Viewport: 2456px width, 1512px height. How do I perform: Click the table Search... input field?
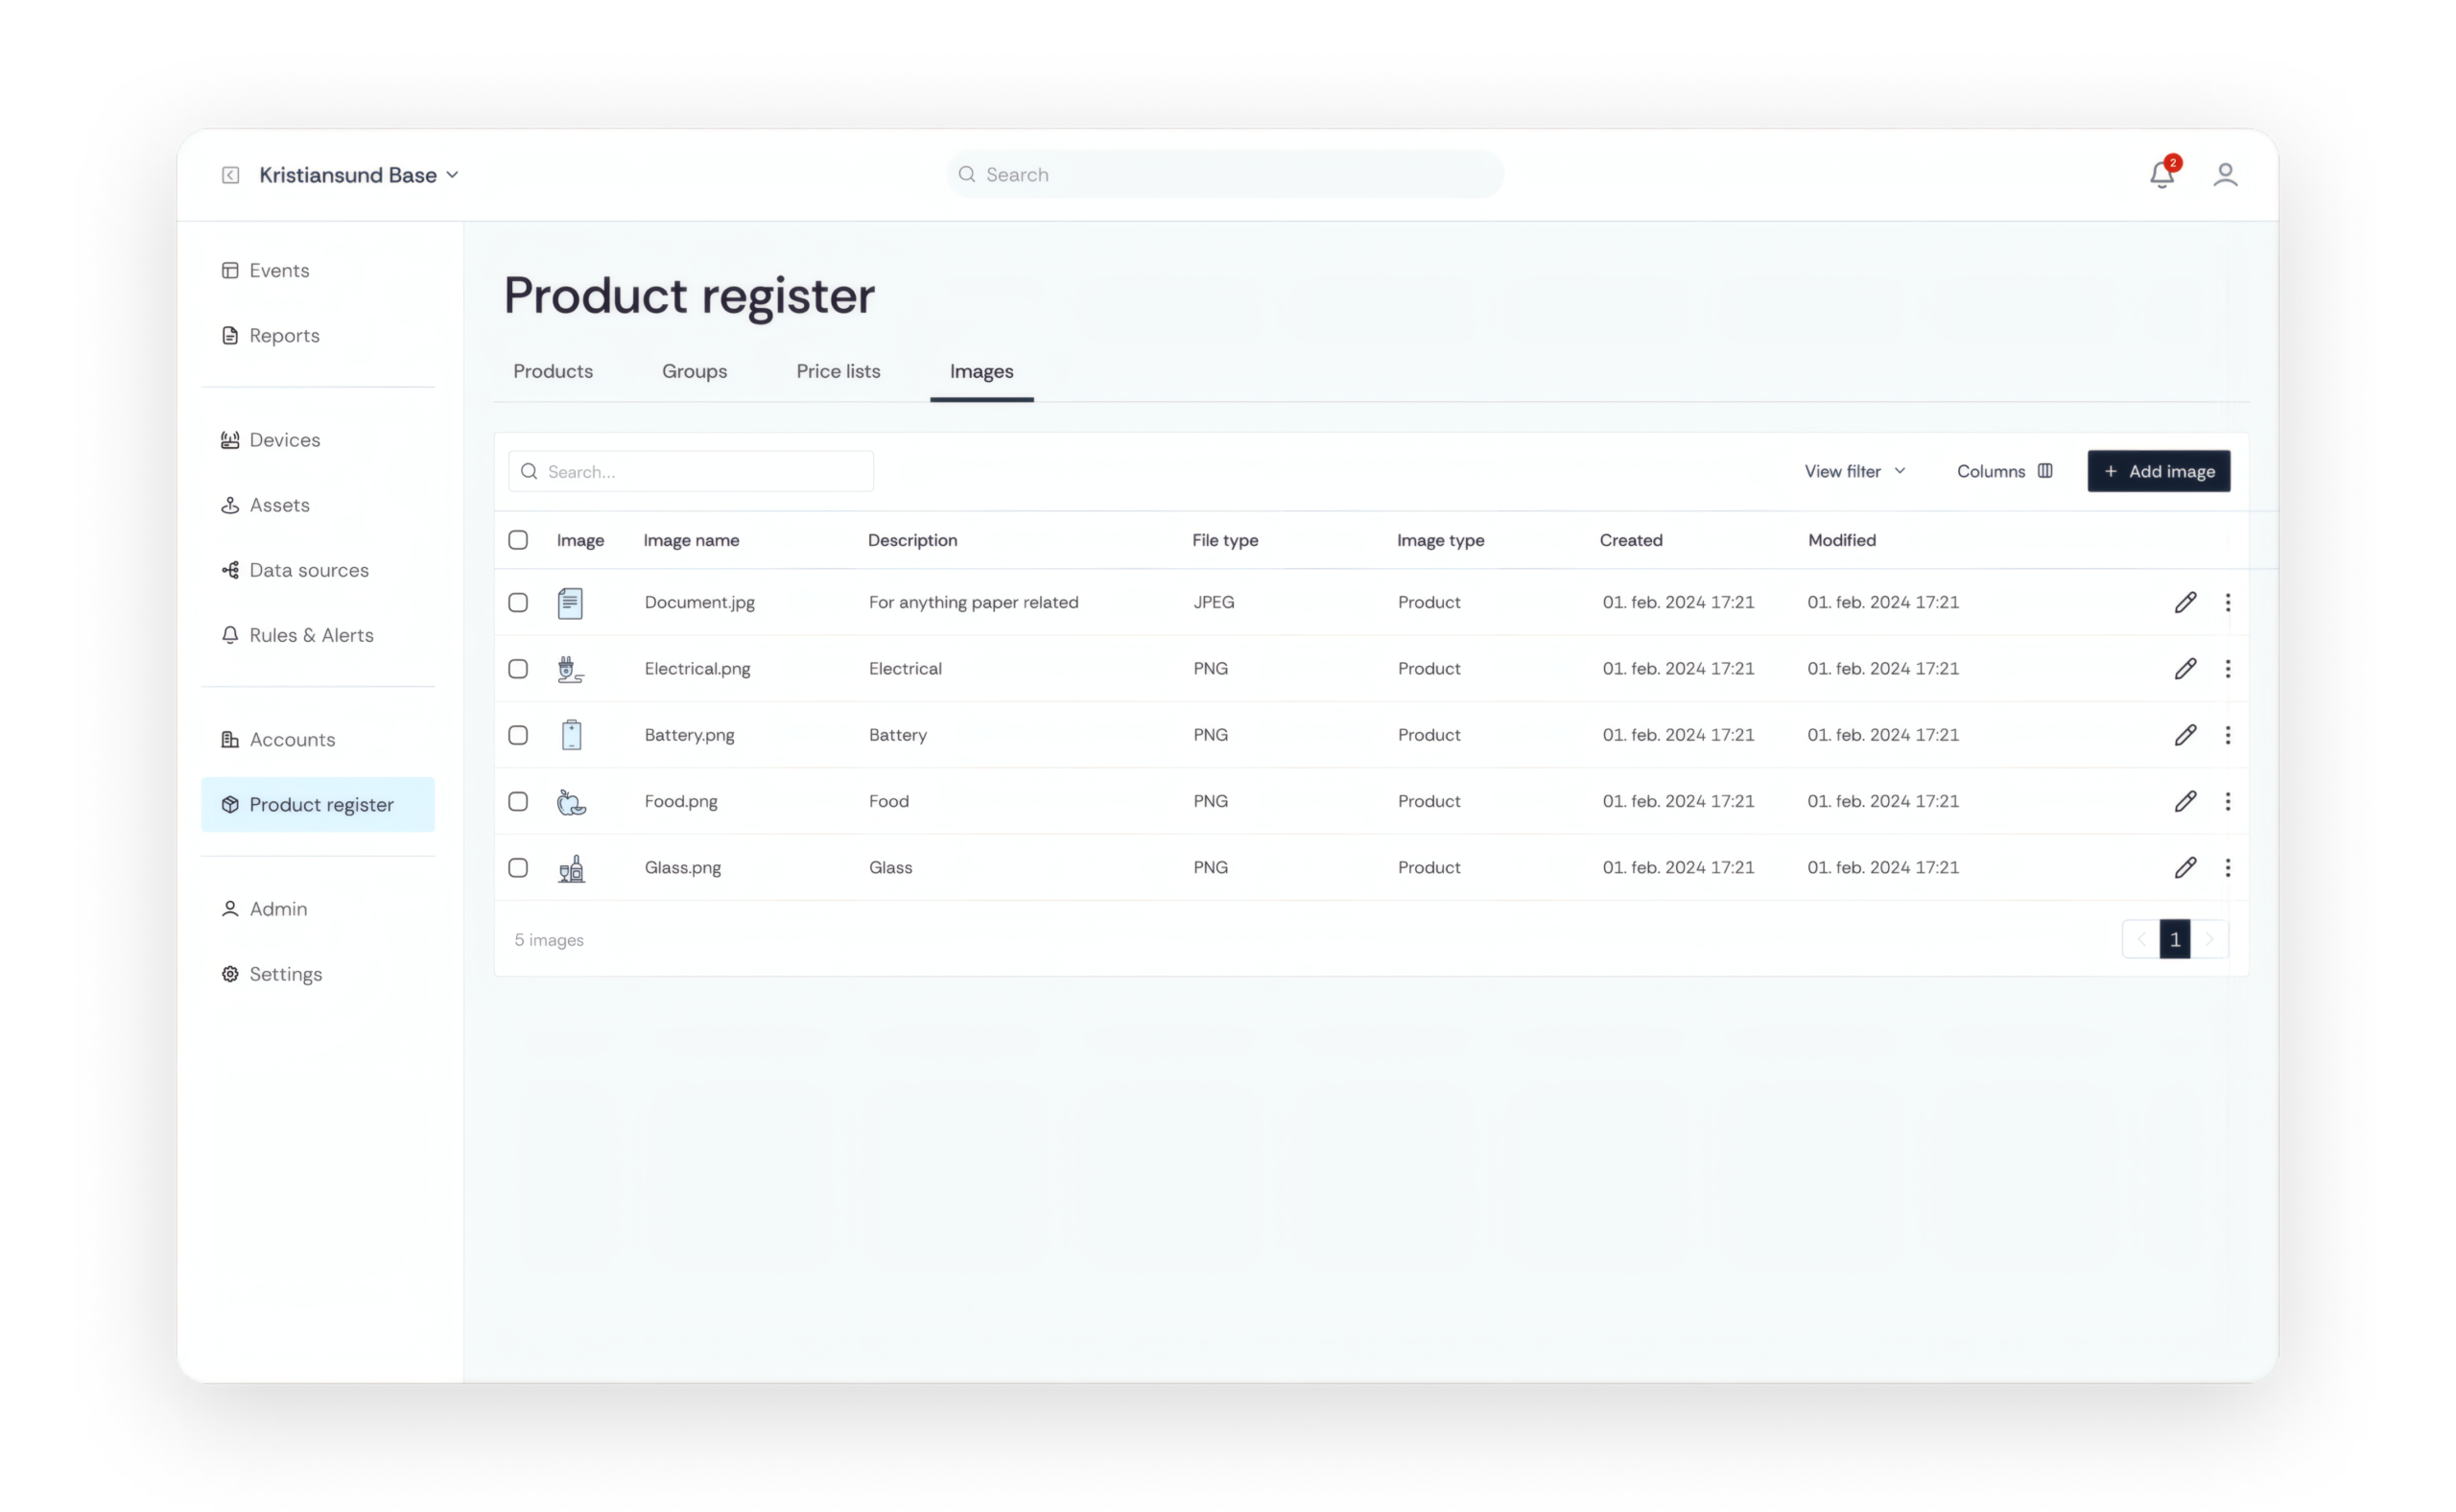point(700,471)
